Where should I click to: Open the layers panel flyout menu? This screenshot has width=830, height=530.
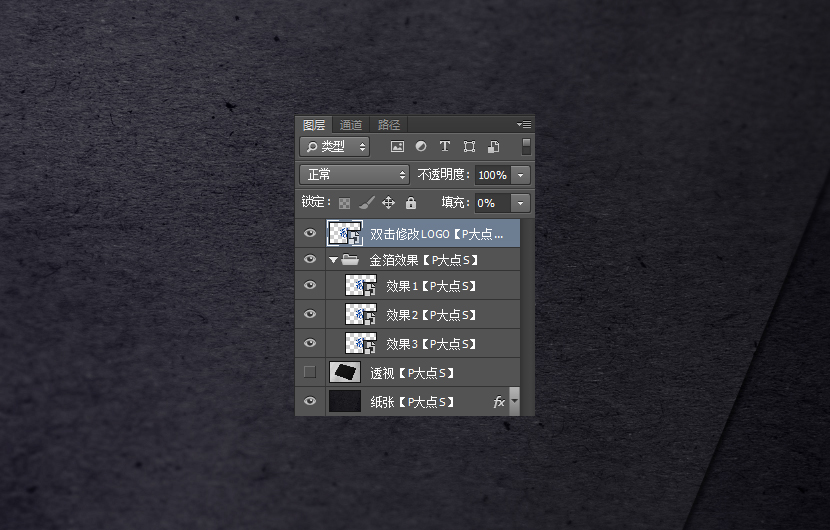coord(524,124)
